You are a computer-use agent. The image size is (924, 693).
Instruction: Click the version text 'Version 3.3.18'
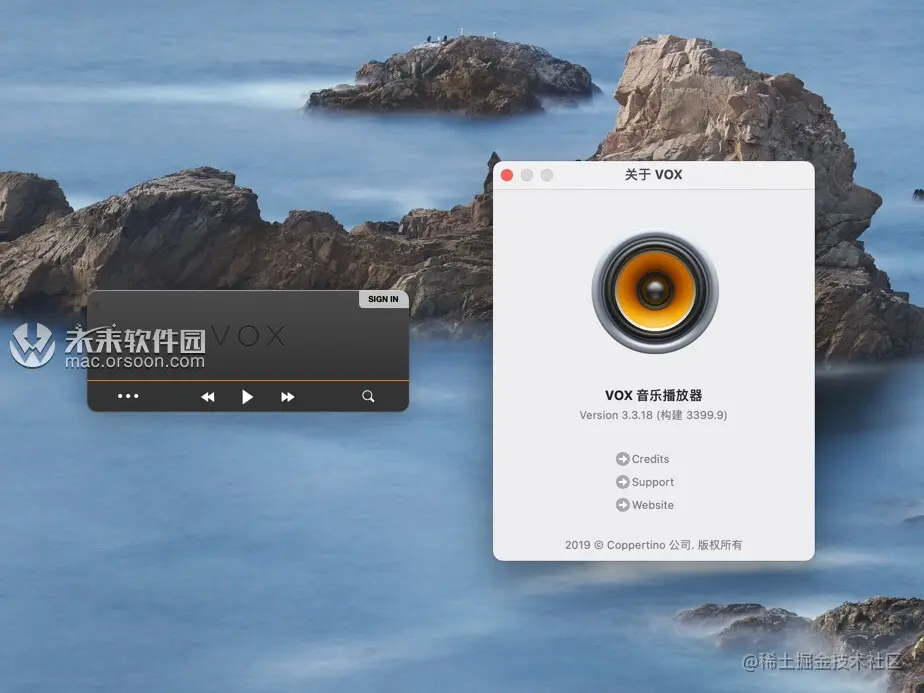point(616,415)
